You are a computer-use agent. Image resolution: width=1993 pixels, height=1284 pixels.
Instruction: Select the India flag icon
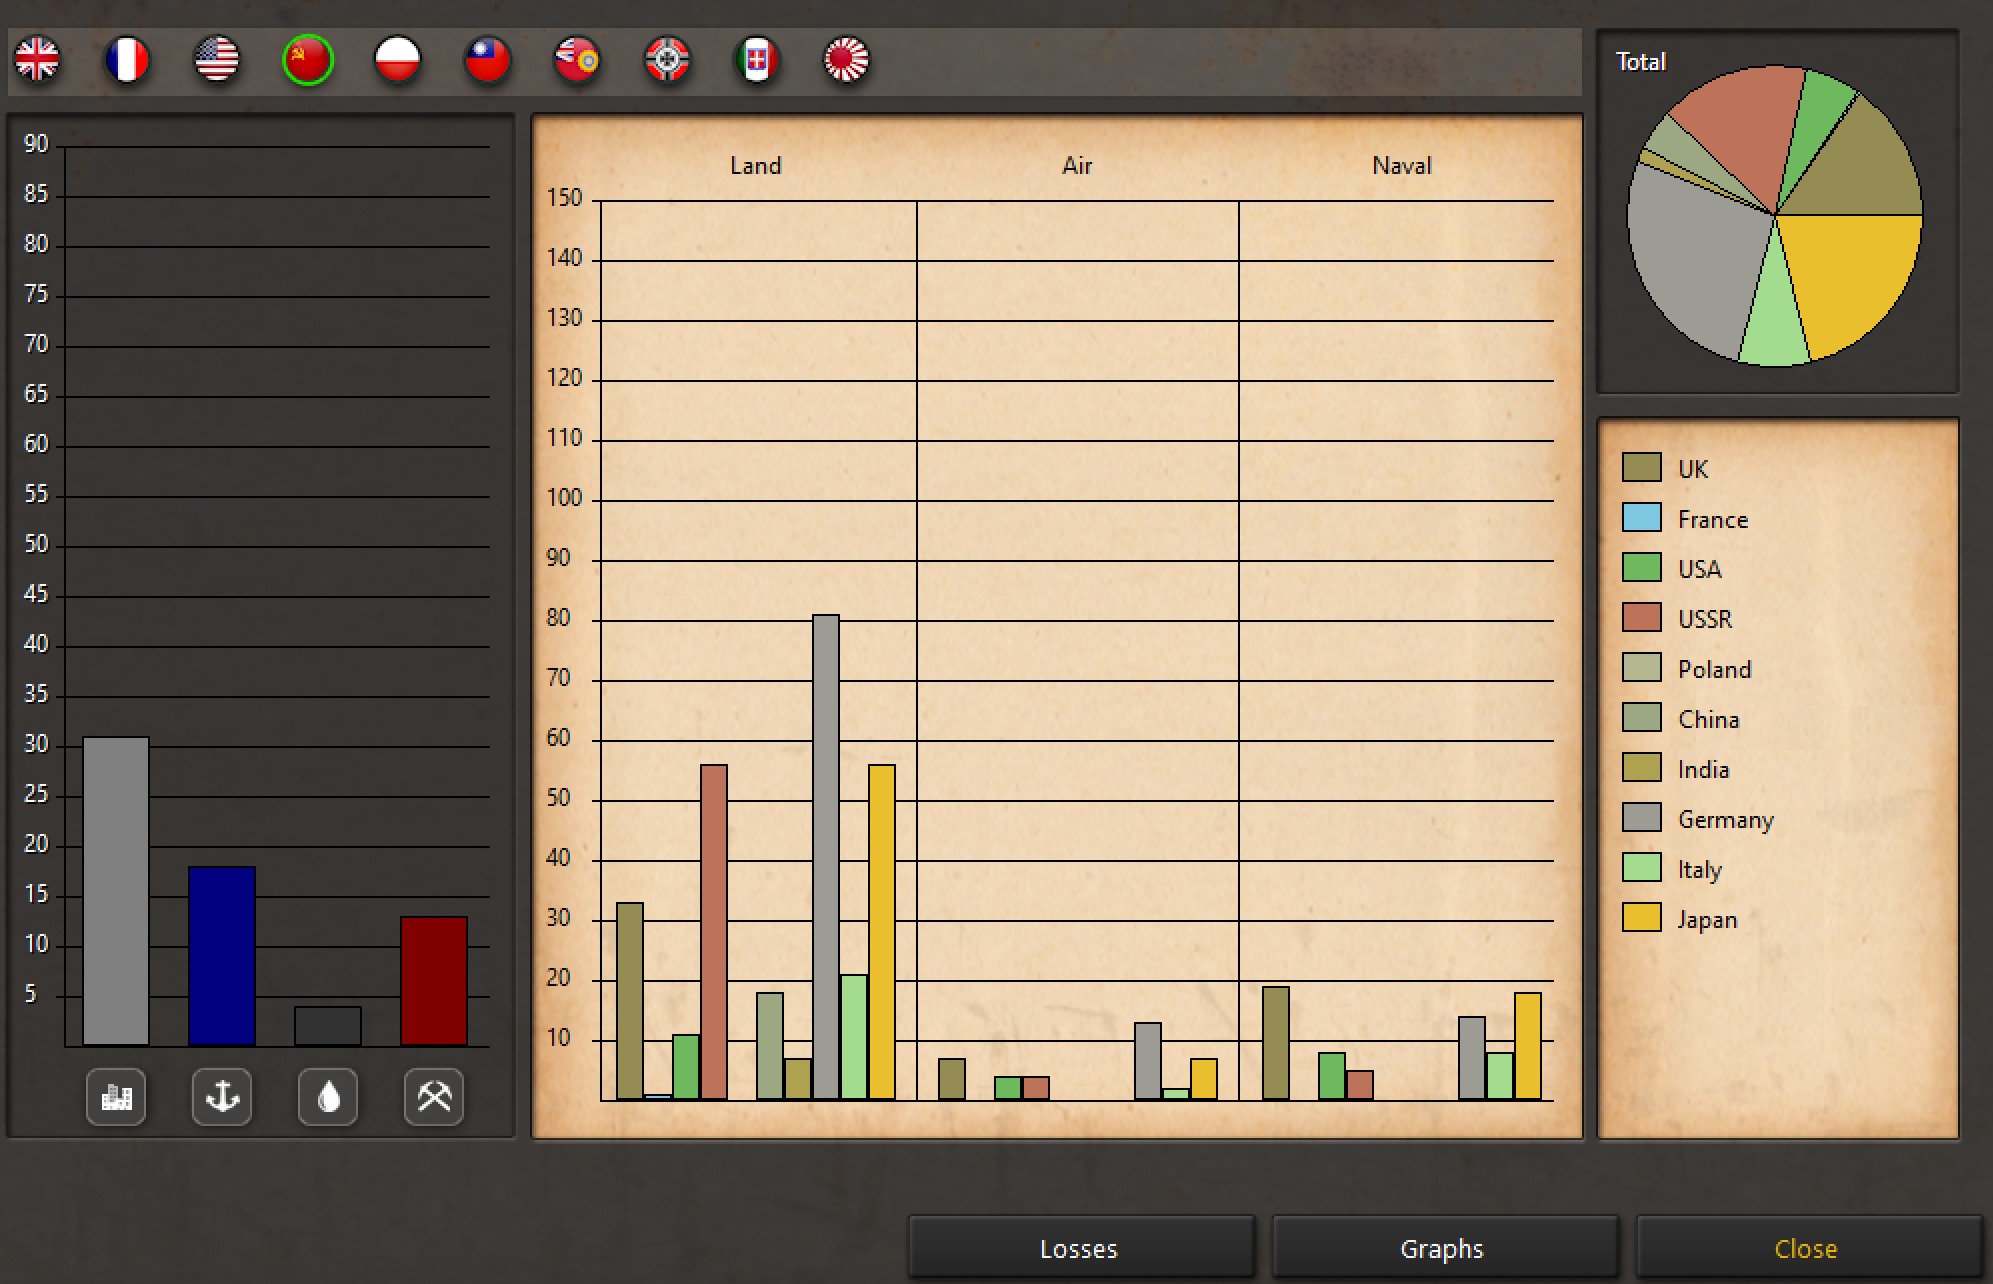(x=577, y=60)
